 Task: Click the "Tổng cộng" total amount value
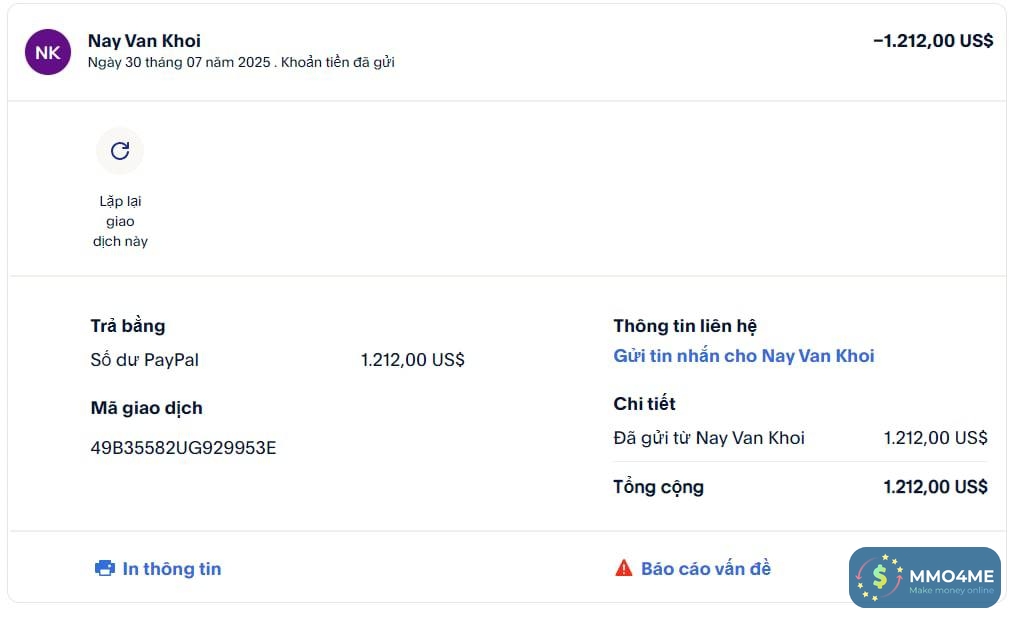point(935,487)
